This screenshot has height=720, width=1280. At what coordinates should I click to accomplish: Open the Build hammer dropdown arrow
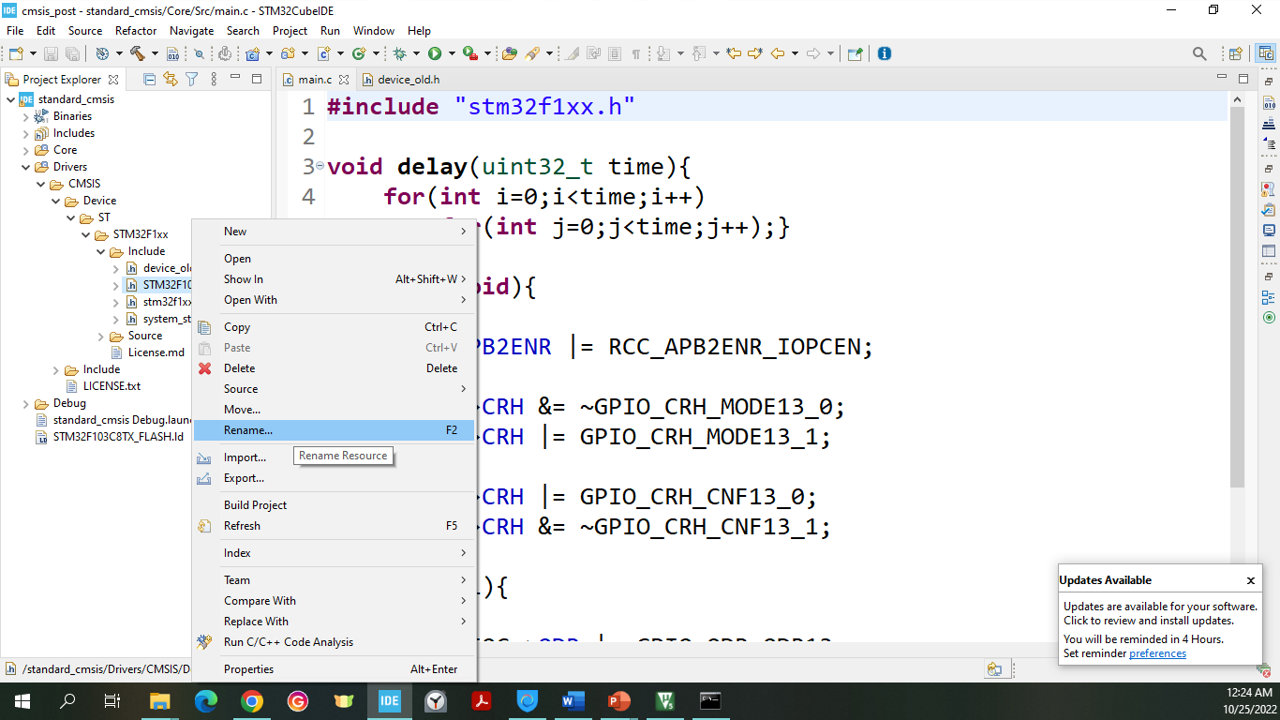tap(154, 54)
